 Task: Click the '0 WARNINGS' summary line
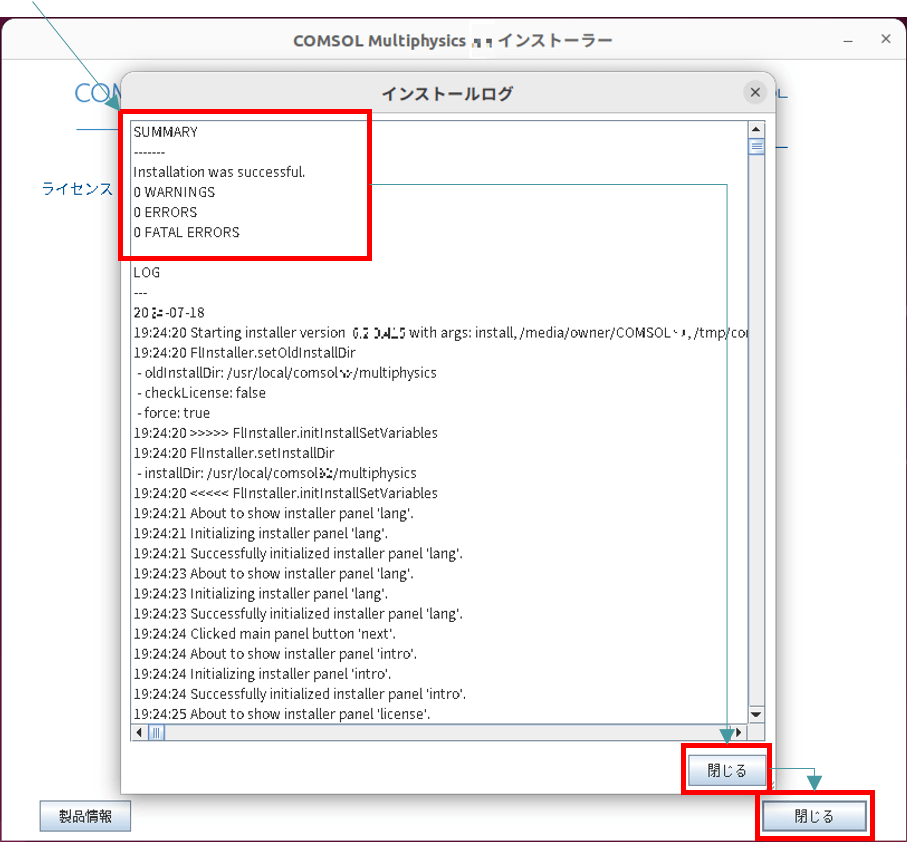click(174, 192)
